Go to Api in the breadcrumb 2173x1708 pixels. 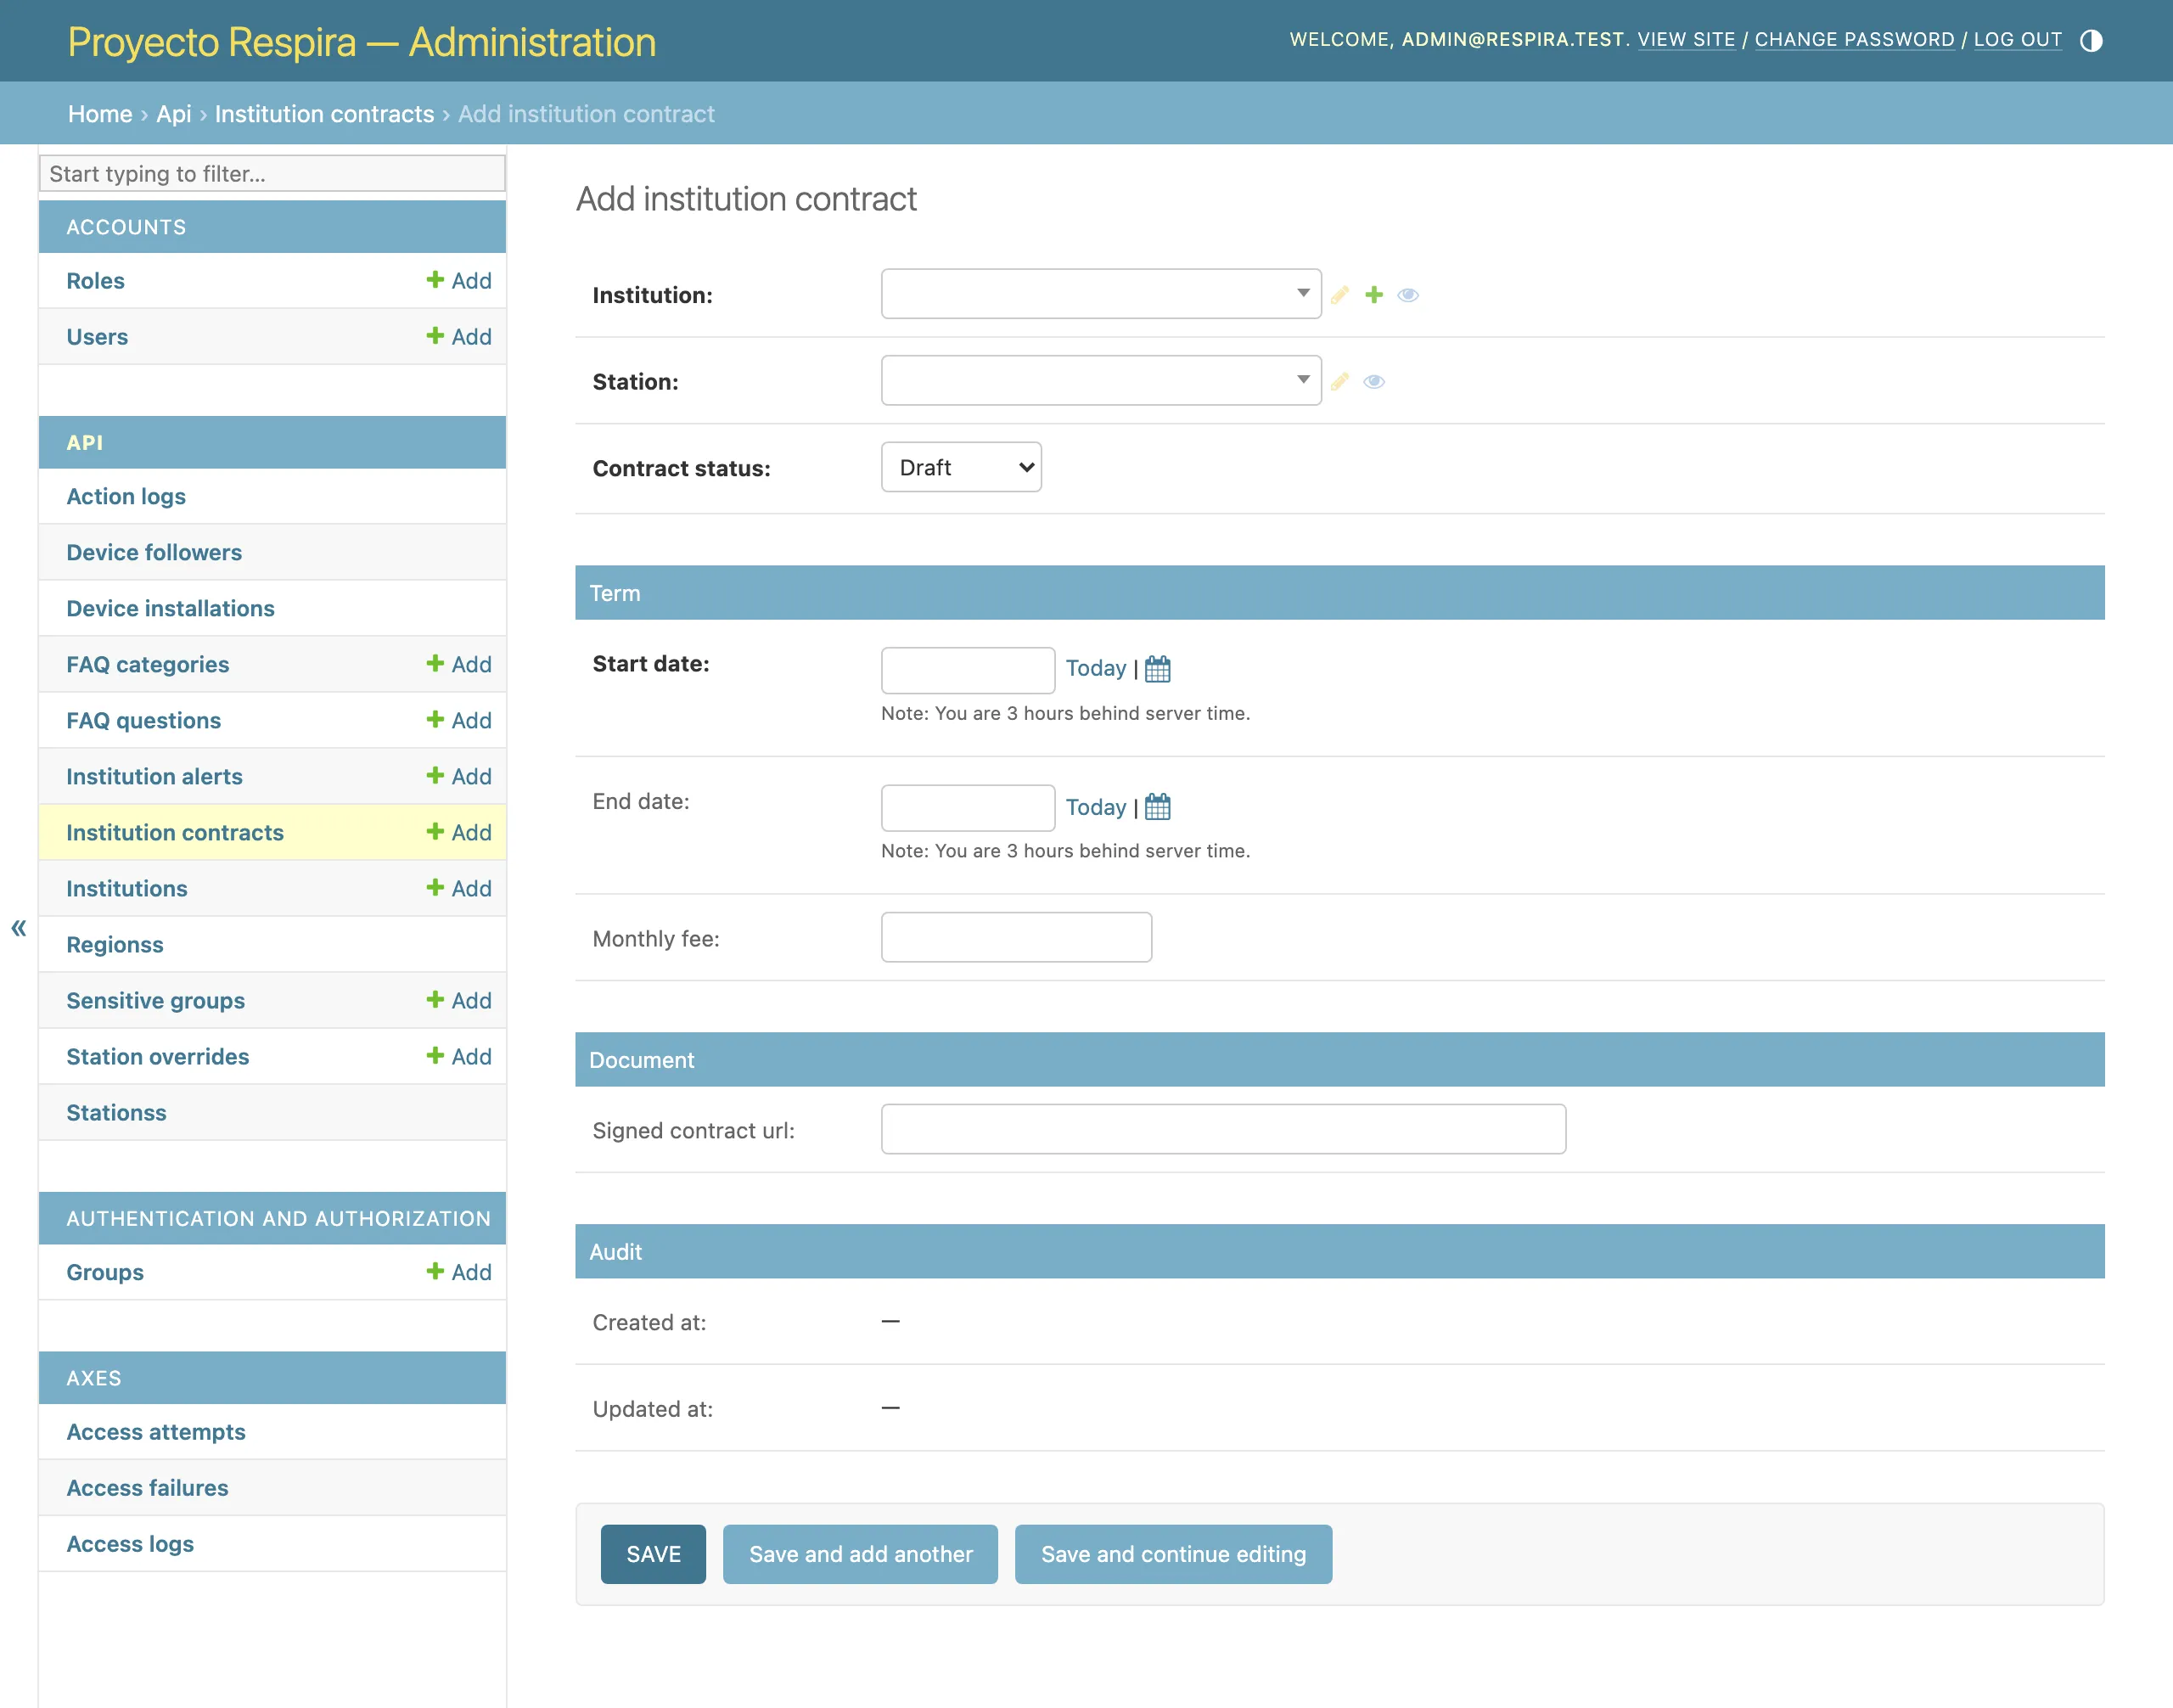click(173, 114)
